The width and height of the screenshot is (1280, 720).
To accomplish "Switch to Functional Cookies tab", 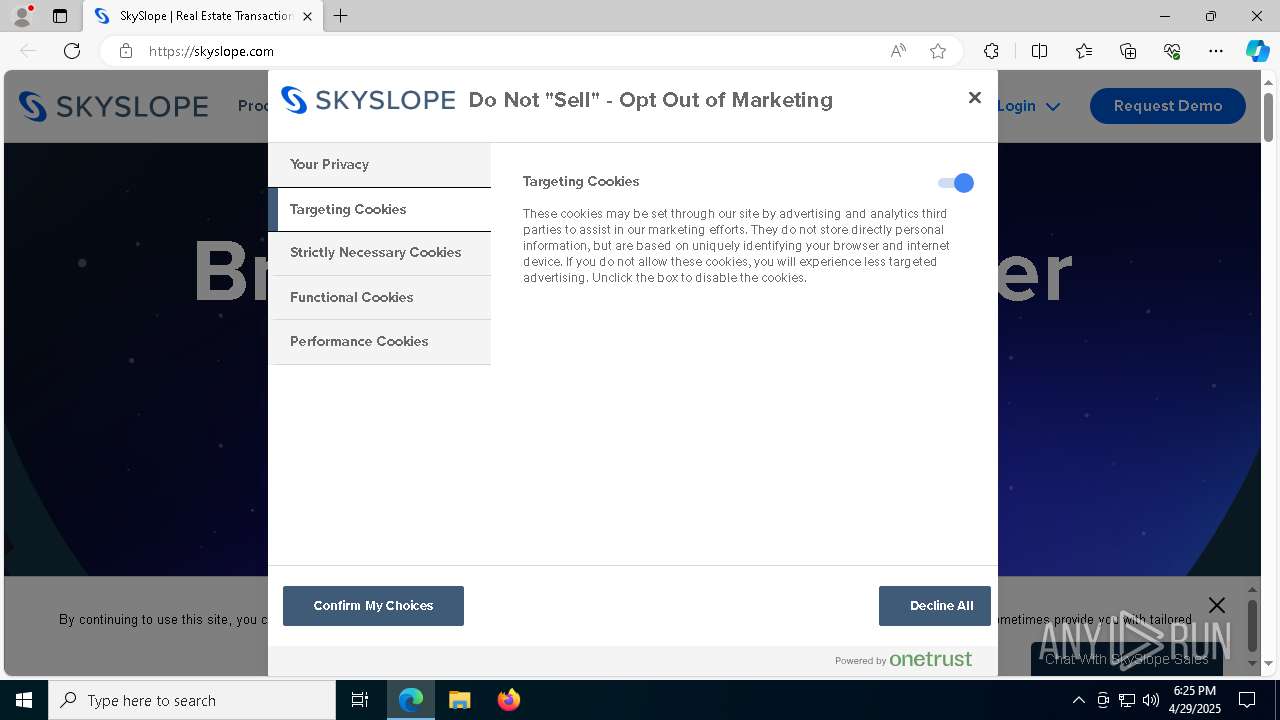I will [x=379, y=297].
